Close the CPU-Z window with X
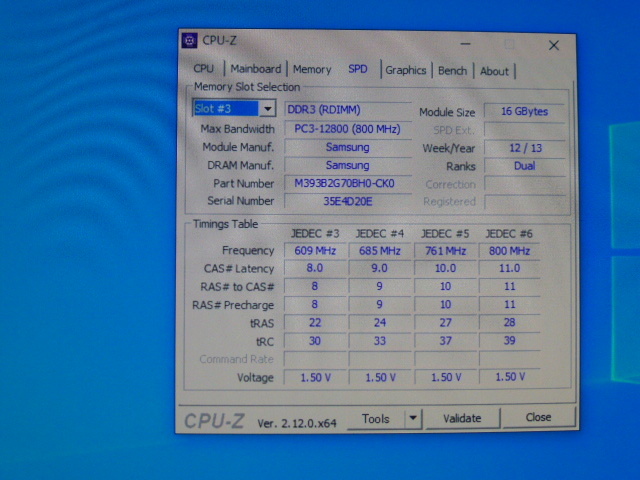The width and height of the screenshot is (640, 480). [x=553, y=45]
